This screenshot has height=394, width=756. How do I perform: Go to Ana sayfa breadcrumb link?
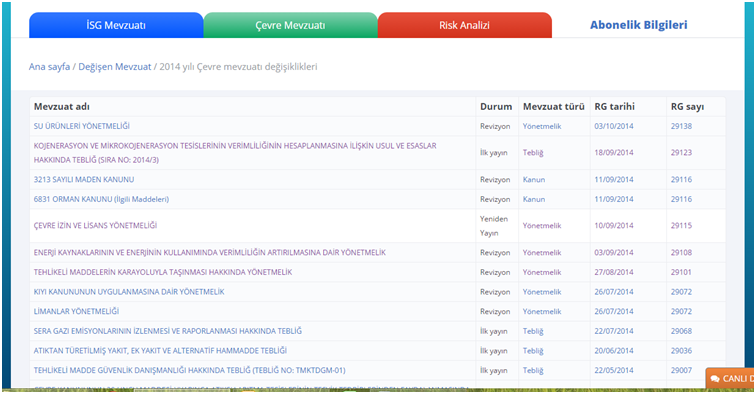(x=49, y=67)
